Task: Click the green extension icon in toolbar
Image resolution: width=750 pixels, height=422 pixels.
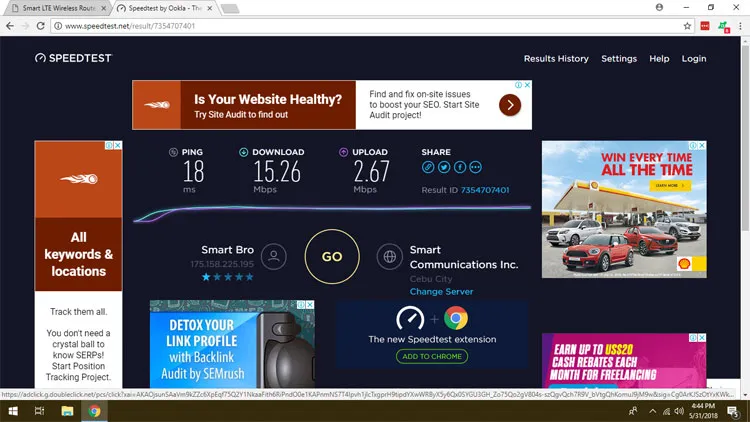Action: point(723,27)
